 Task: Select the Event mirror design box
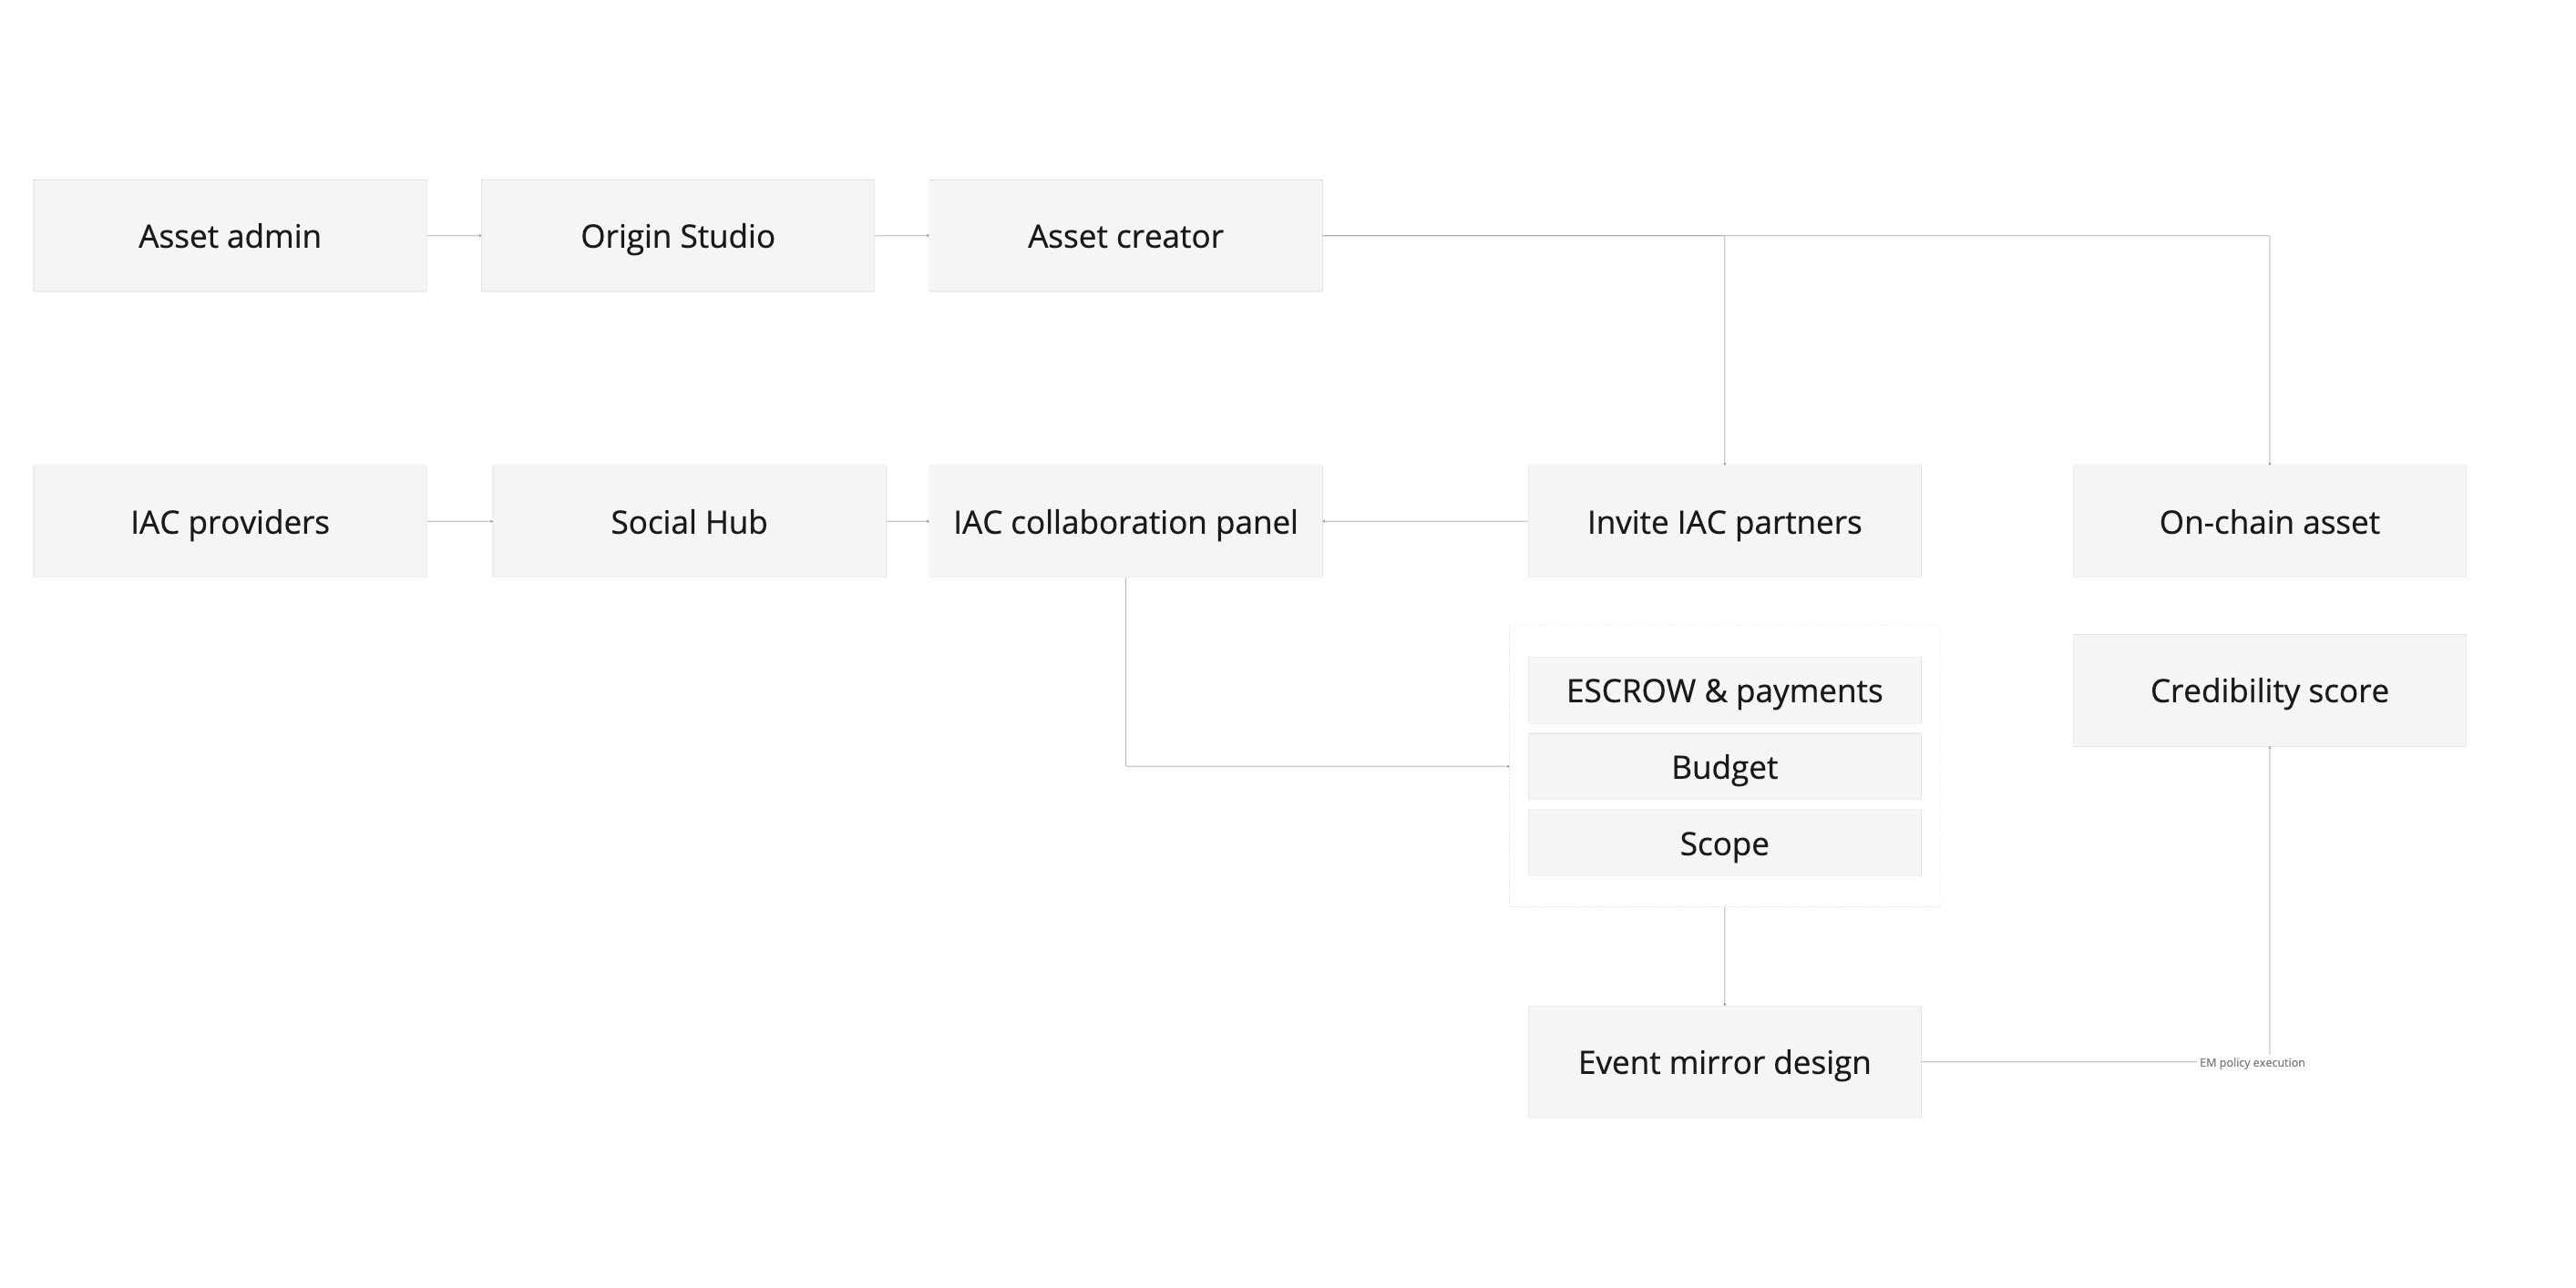(1724, 1062)
